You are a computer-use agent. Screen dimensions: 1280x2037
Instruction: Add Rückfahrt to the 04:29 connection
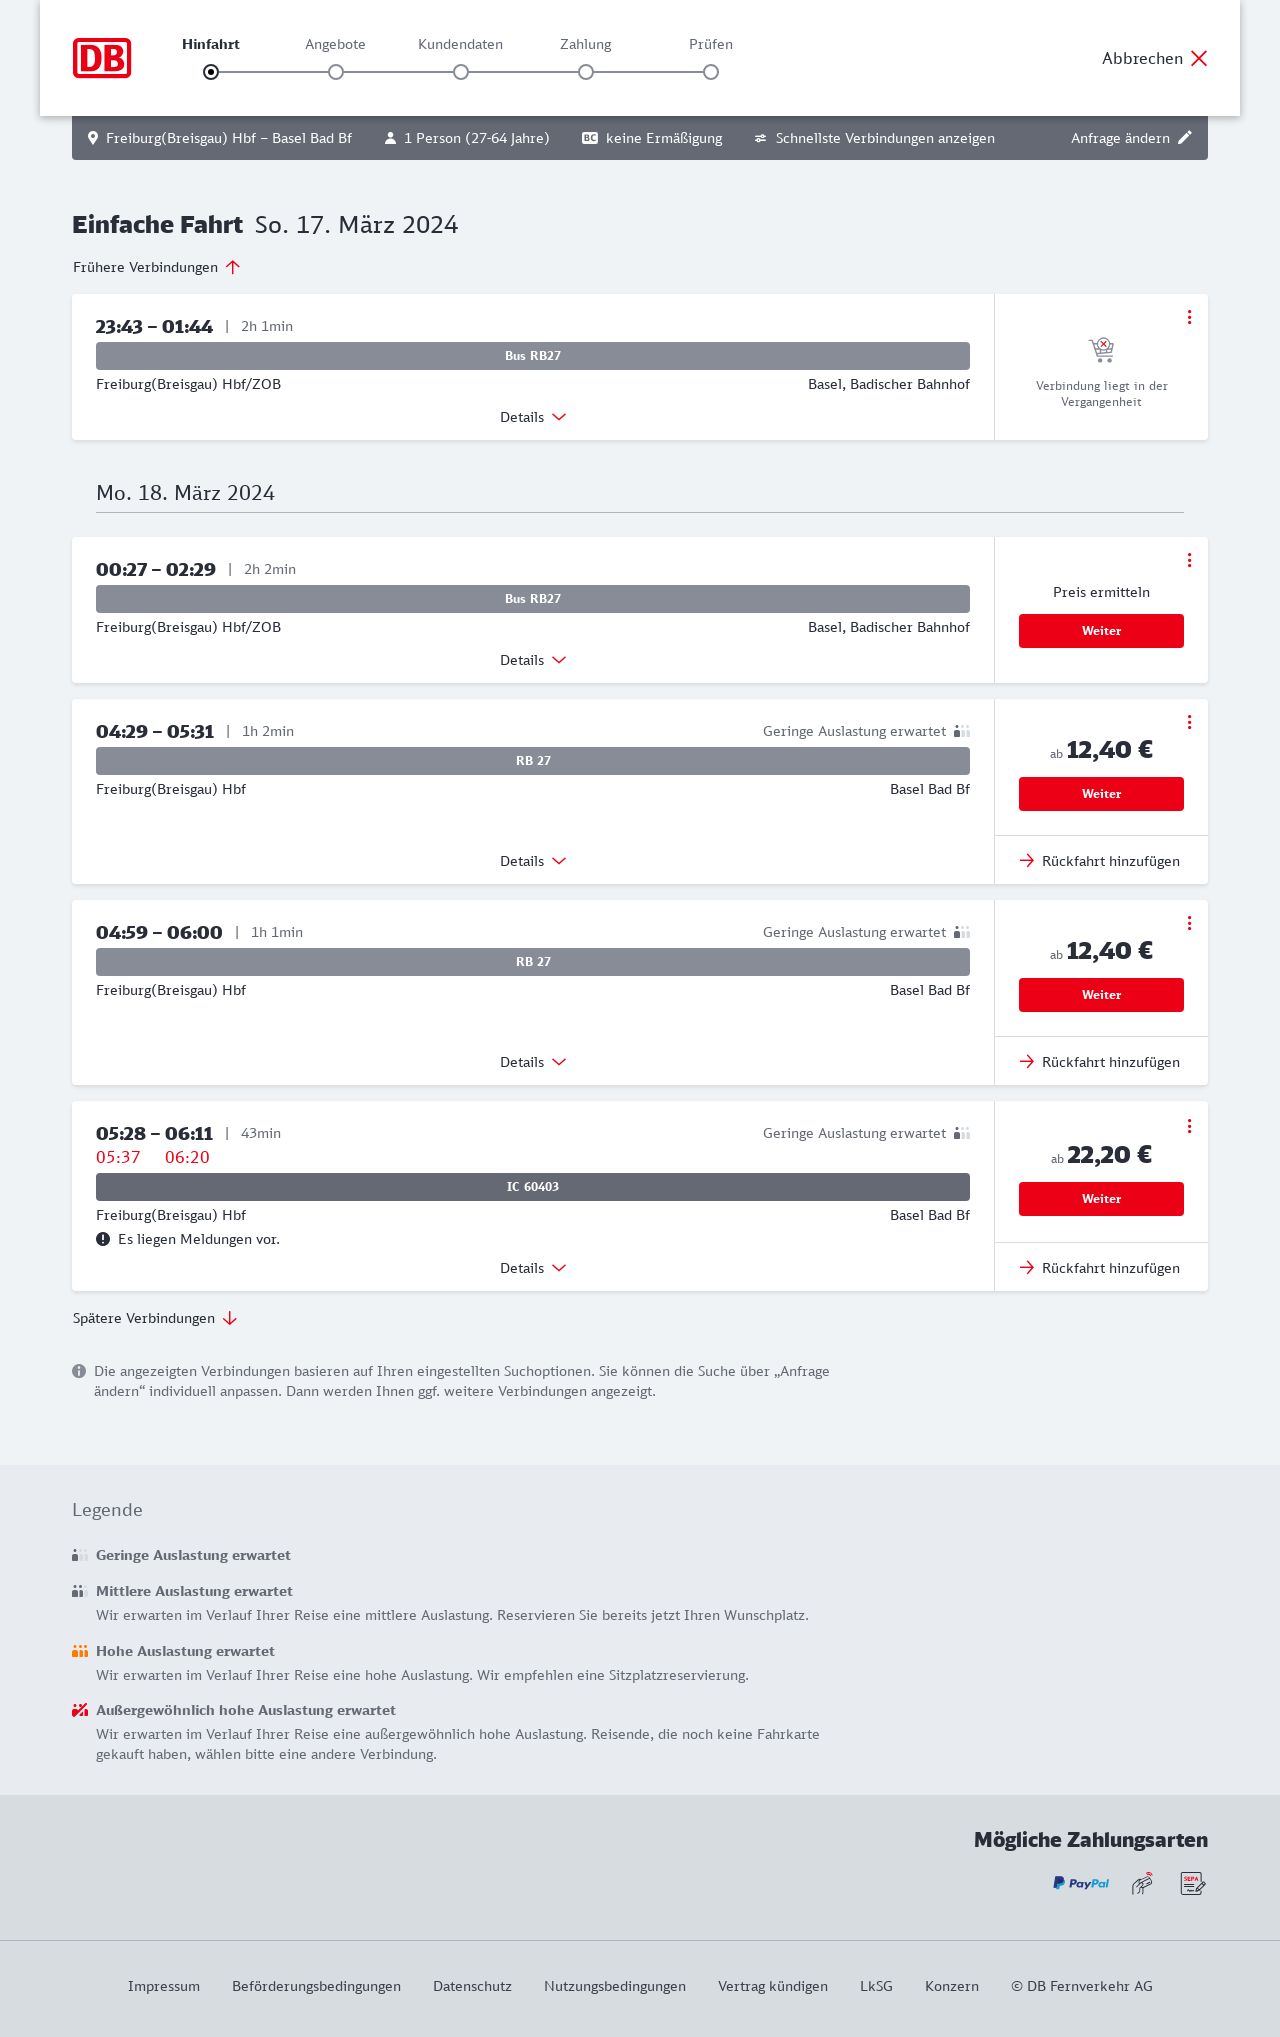click(1100, 861)
